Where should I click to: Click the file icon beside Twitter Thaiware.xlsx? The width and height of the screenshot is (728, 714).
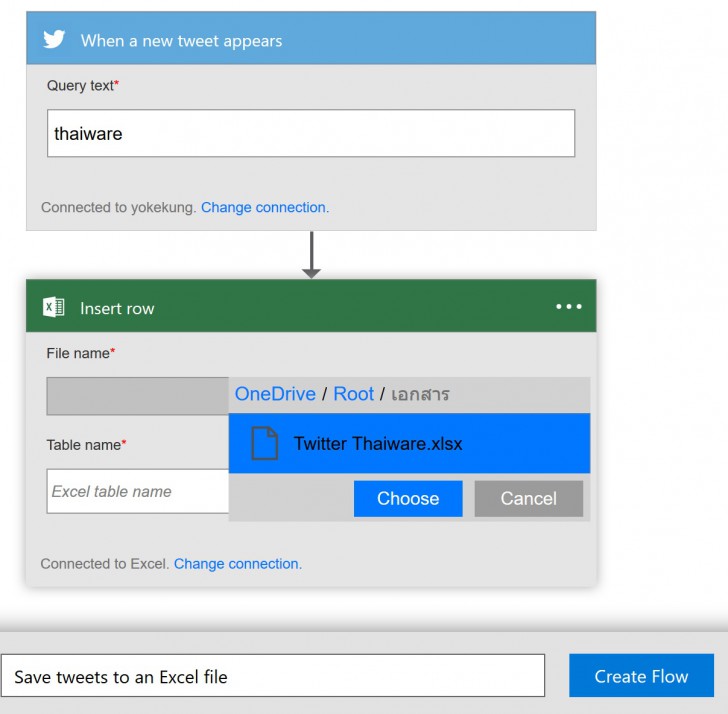click(264, 443)
